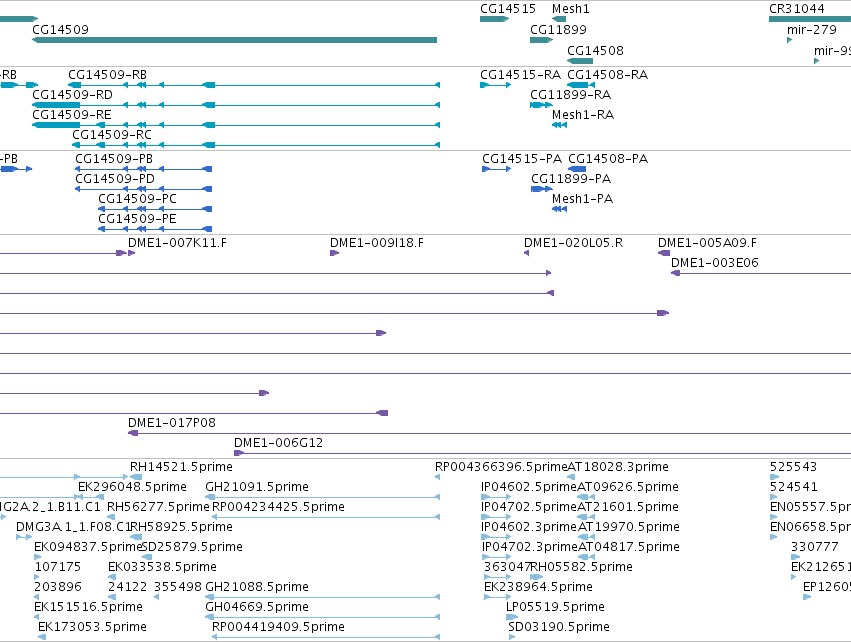The image size is (851, 642).
Task: Click the CG14515-PA protein label
Action: [522, 158]
